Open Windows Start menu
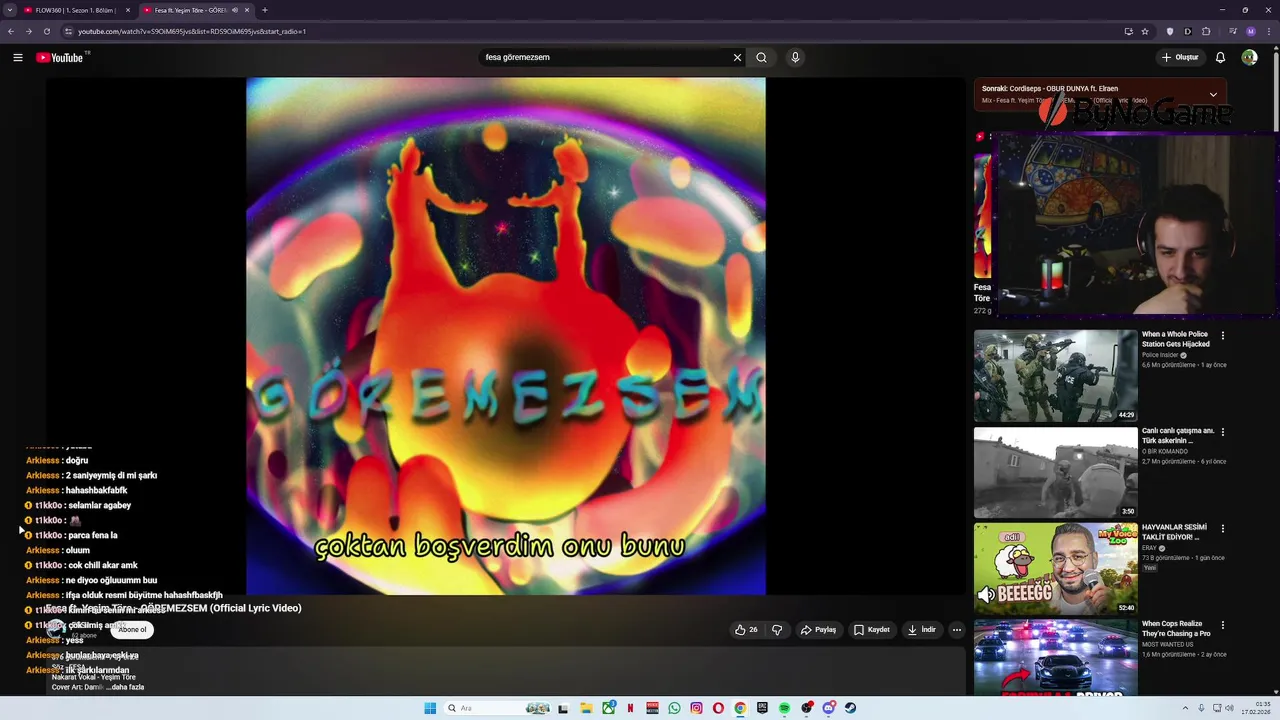Screen dimensions: 1280x720 coord(430,708)
